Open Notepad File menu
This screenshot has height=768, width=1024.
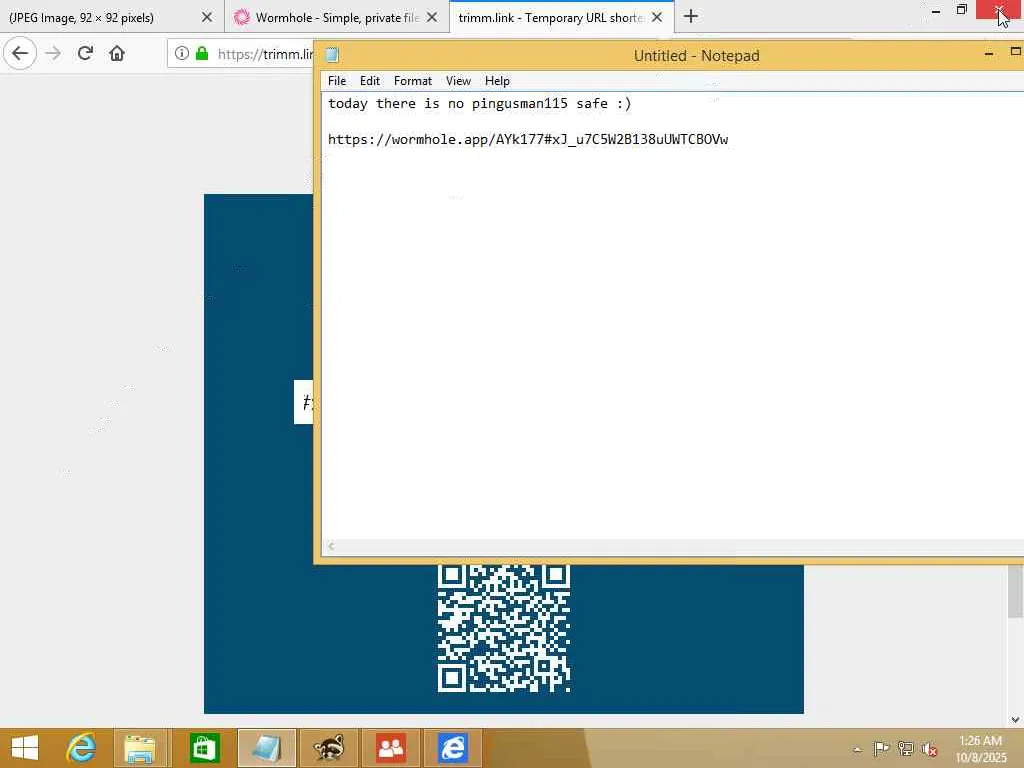click(337, 81)
